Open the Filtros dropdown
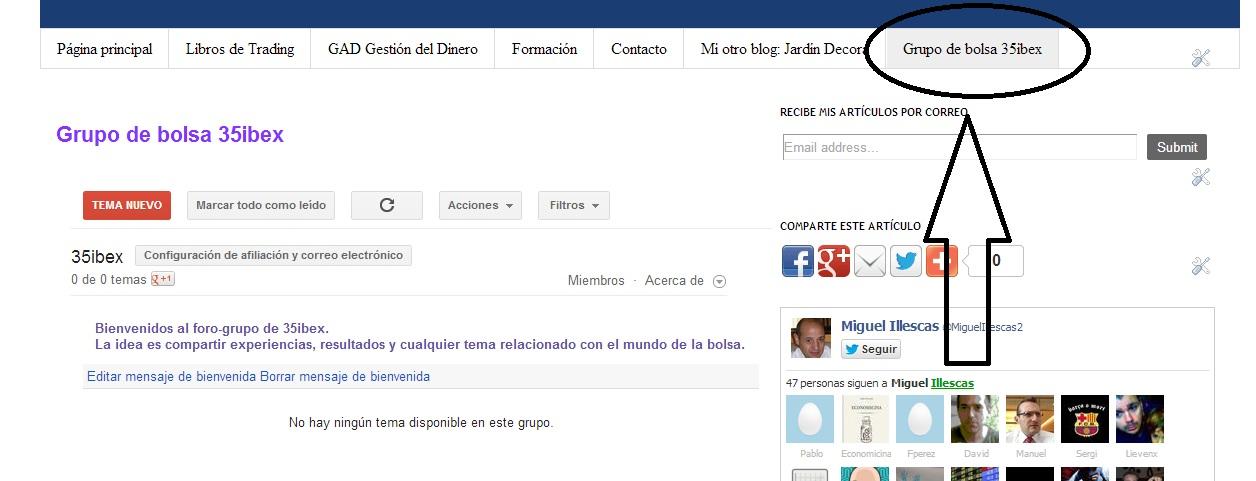1256x481 pixels. click(574, 205)
